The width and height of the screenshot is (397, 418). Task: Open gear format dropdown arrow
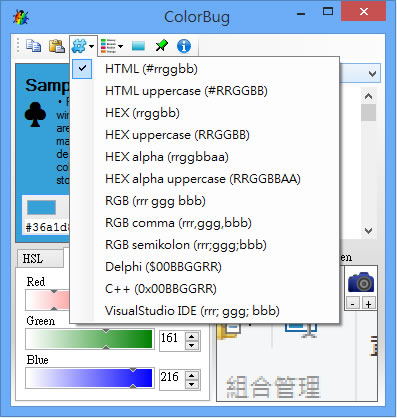pos(91,46)
